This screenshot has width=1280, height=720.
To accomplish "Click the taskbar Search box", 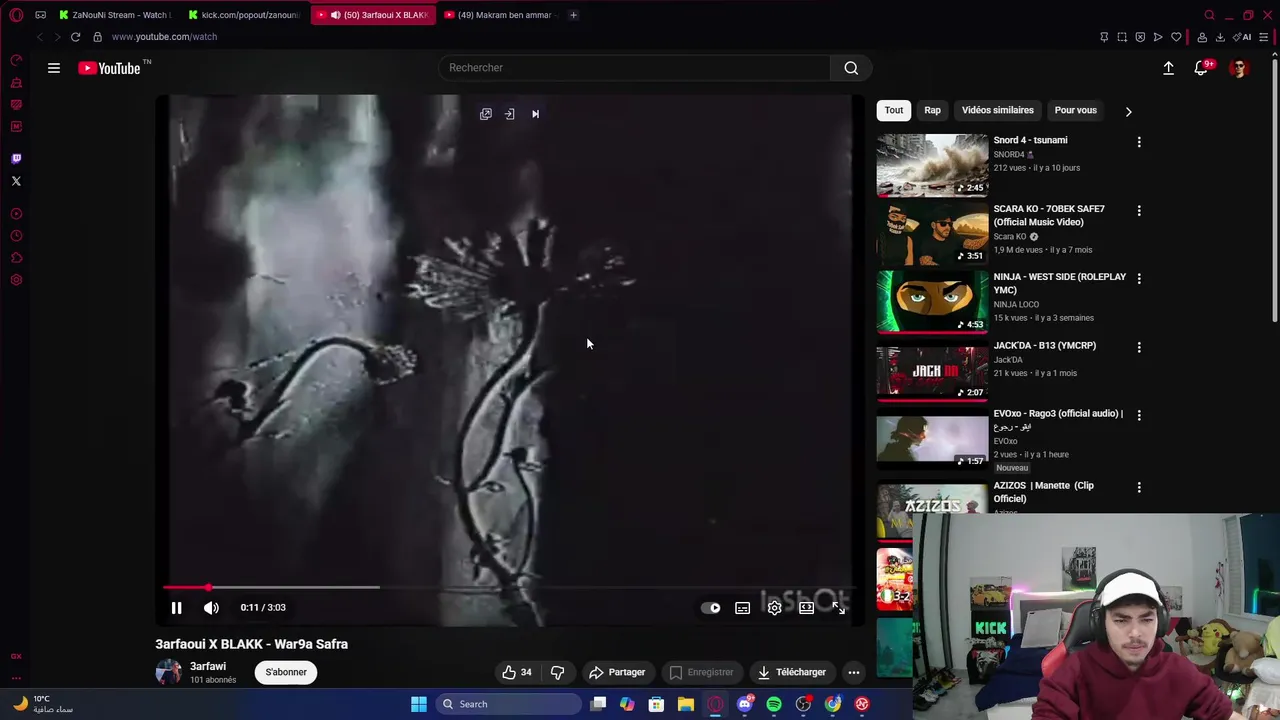I will [x=509, y=704].
